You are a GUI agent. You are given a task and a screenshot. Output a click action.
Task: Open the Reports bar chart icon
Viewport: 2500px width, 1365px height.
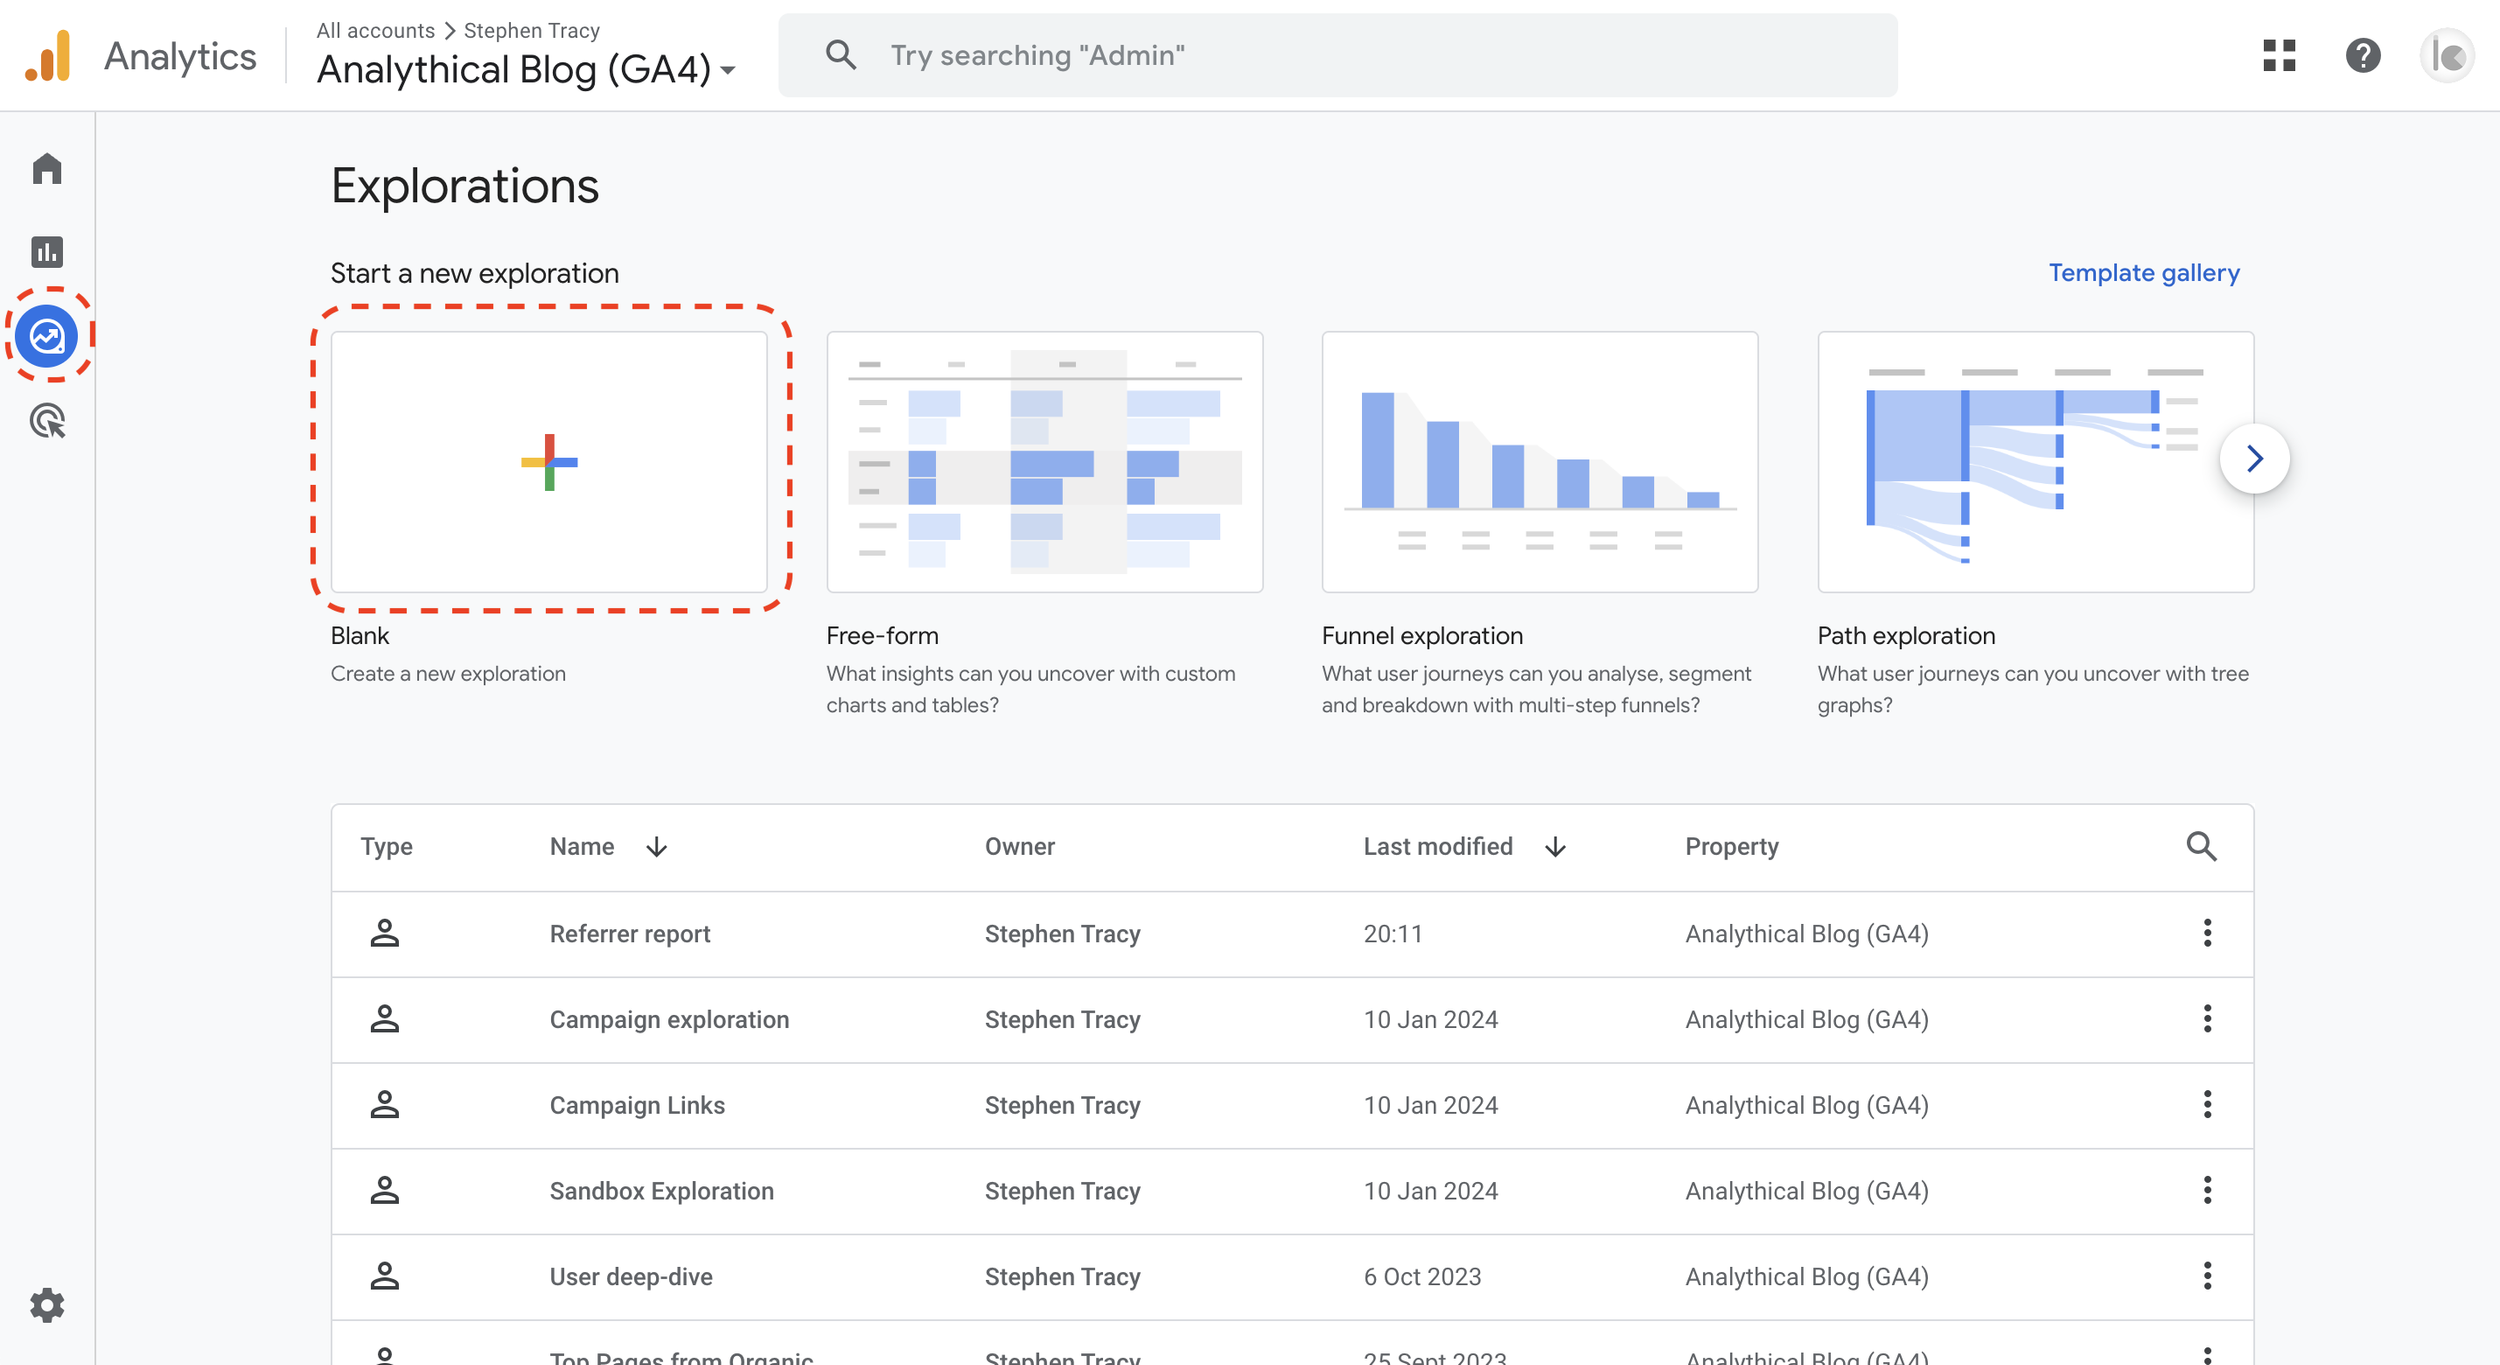(47, 252)
